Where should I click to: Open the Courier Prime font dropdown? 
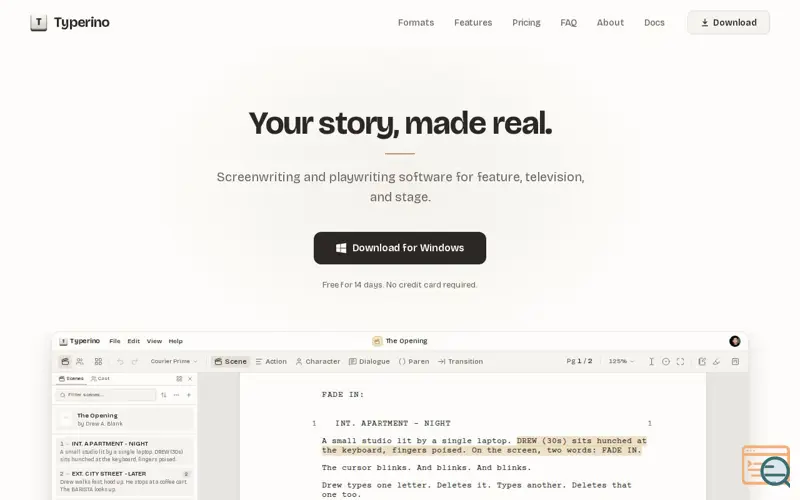click(x=173, y=361)
